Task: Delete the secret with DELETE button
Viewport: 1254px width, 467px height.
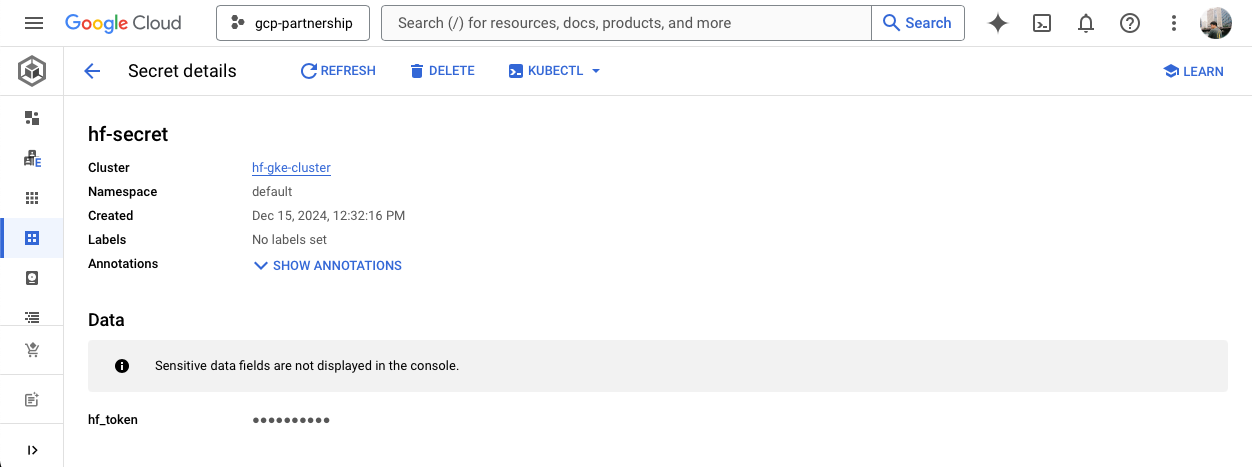Action: click(442, 71)
